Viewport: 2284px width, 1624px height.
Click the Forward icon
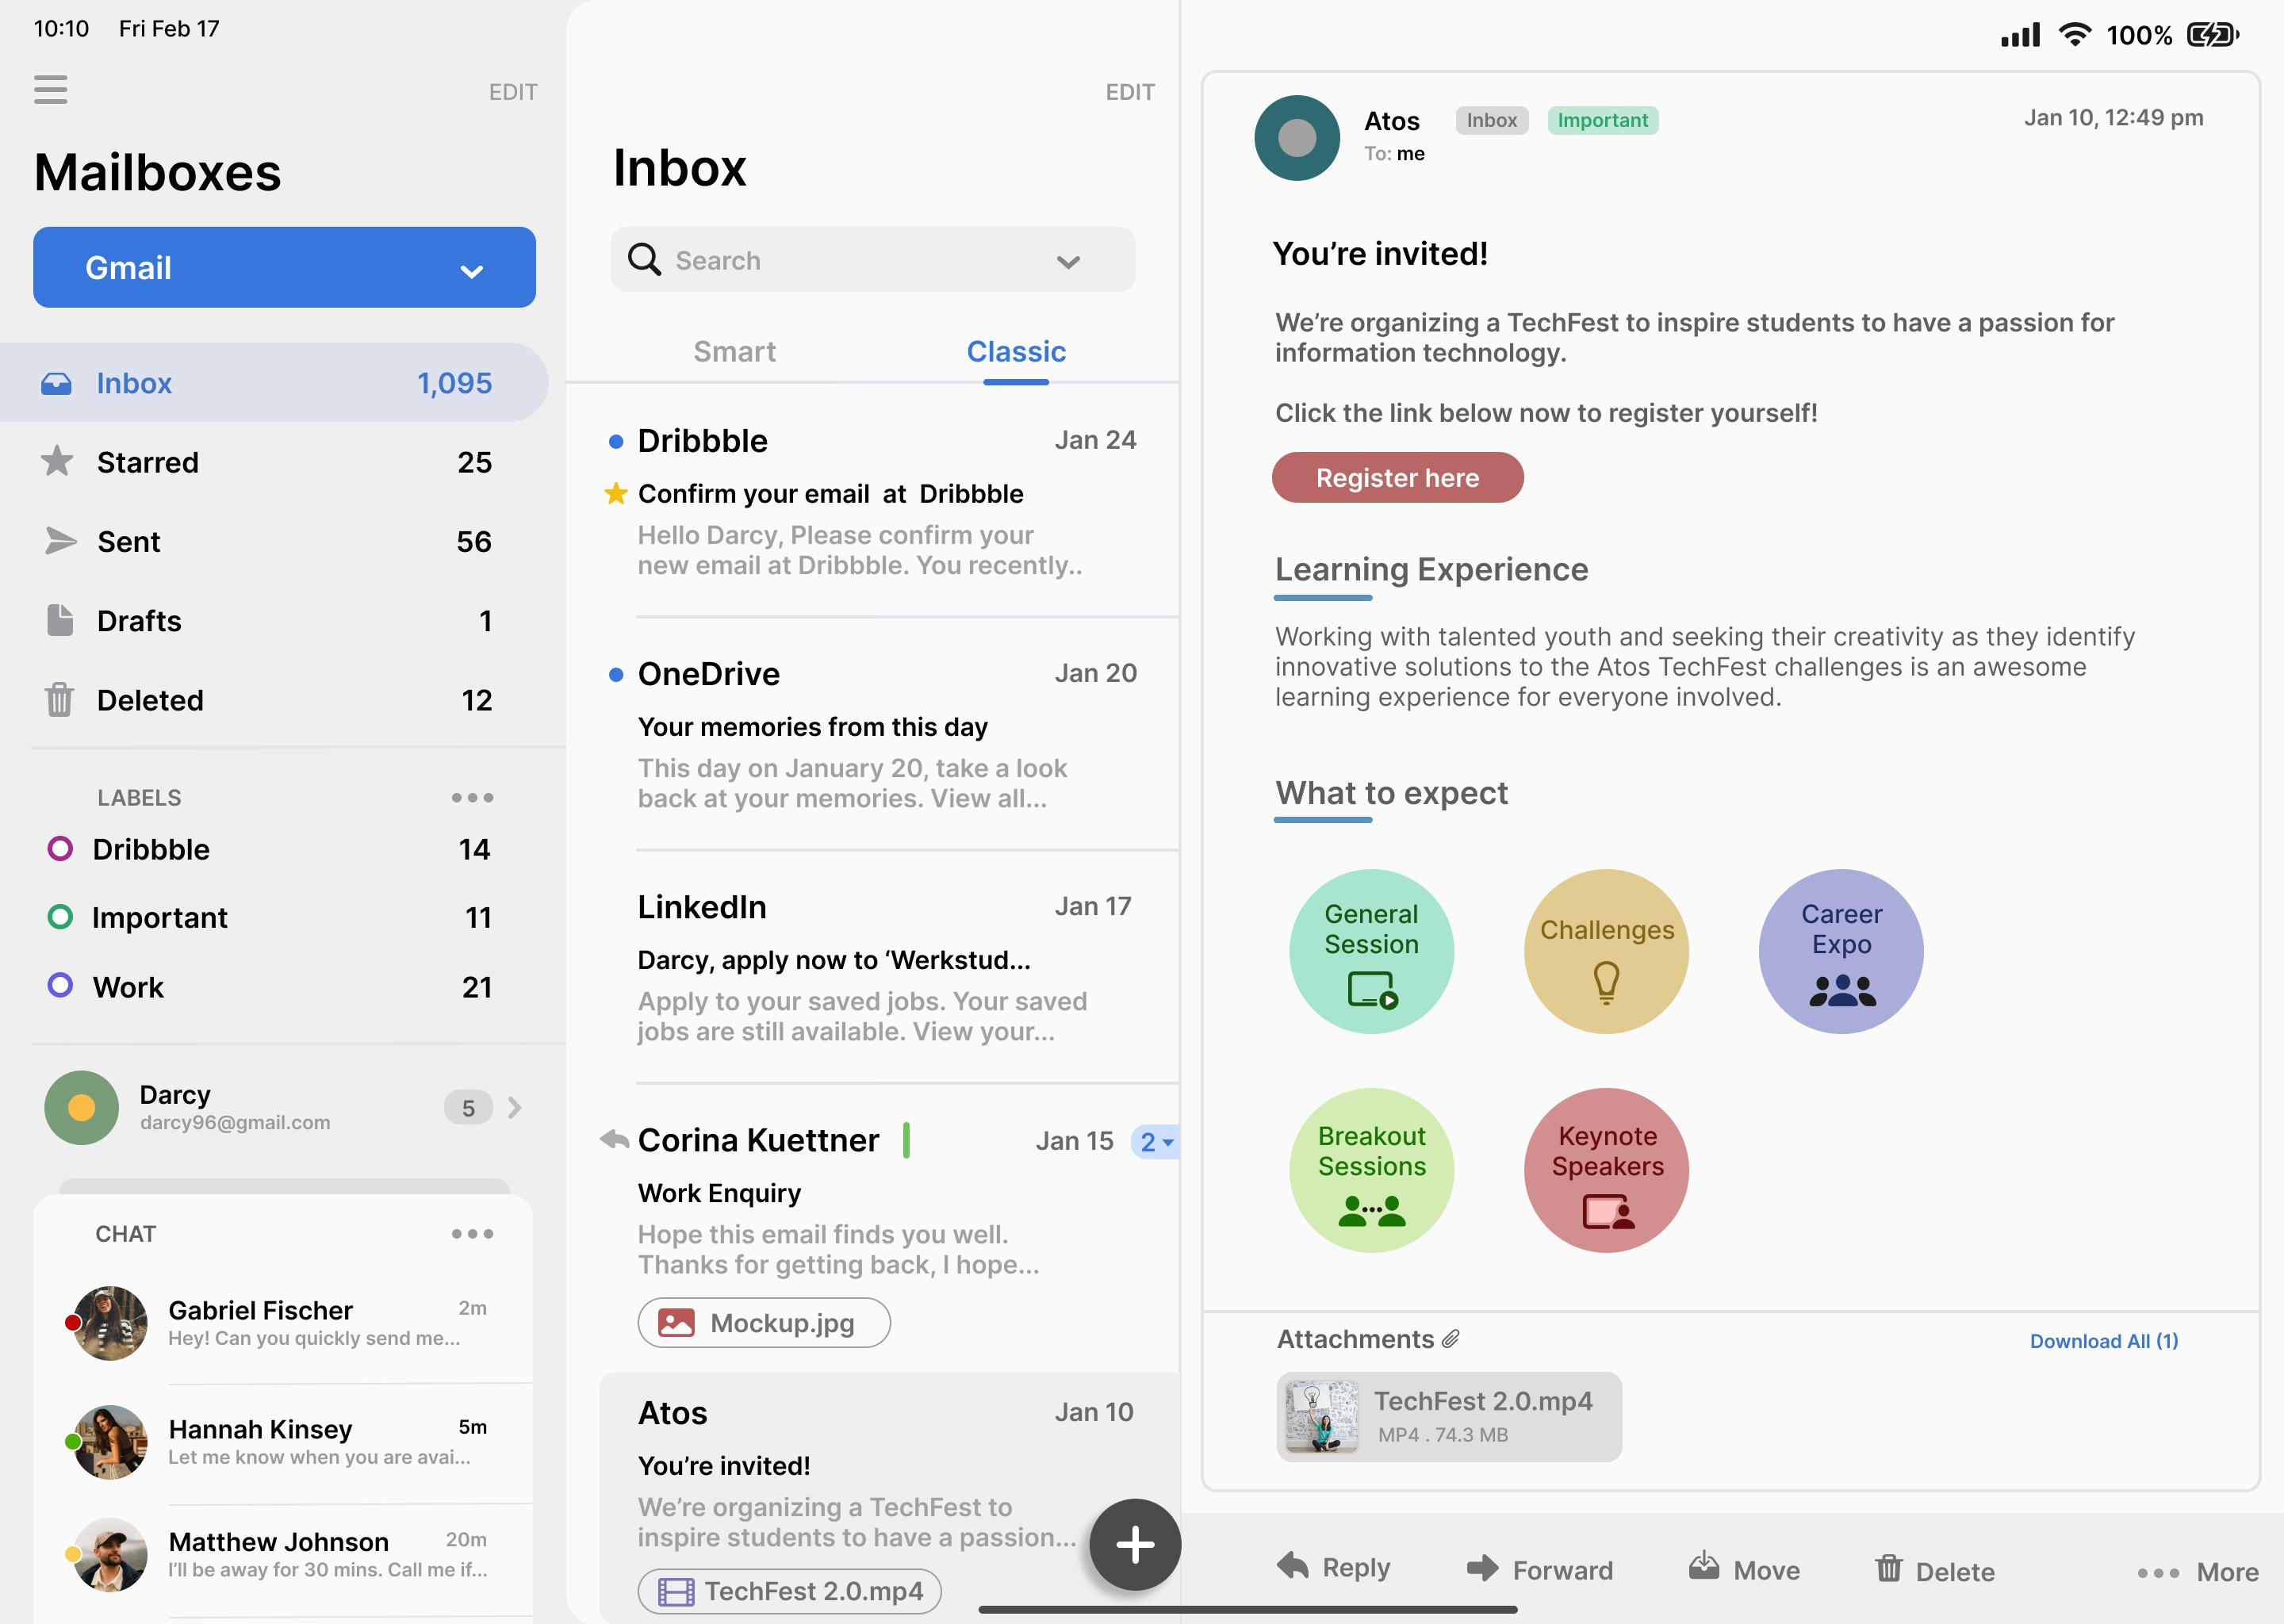point(1483,1568)
